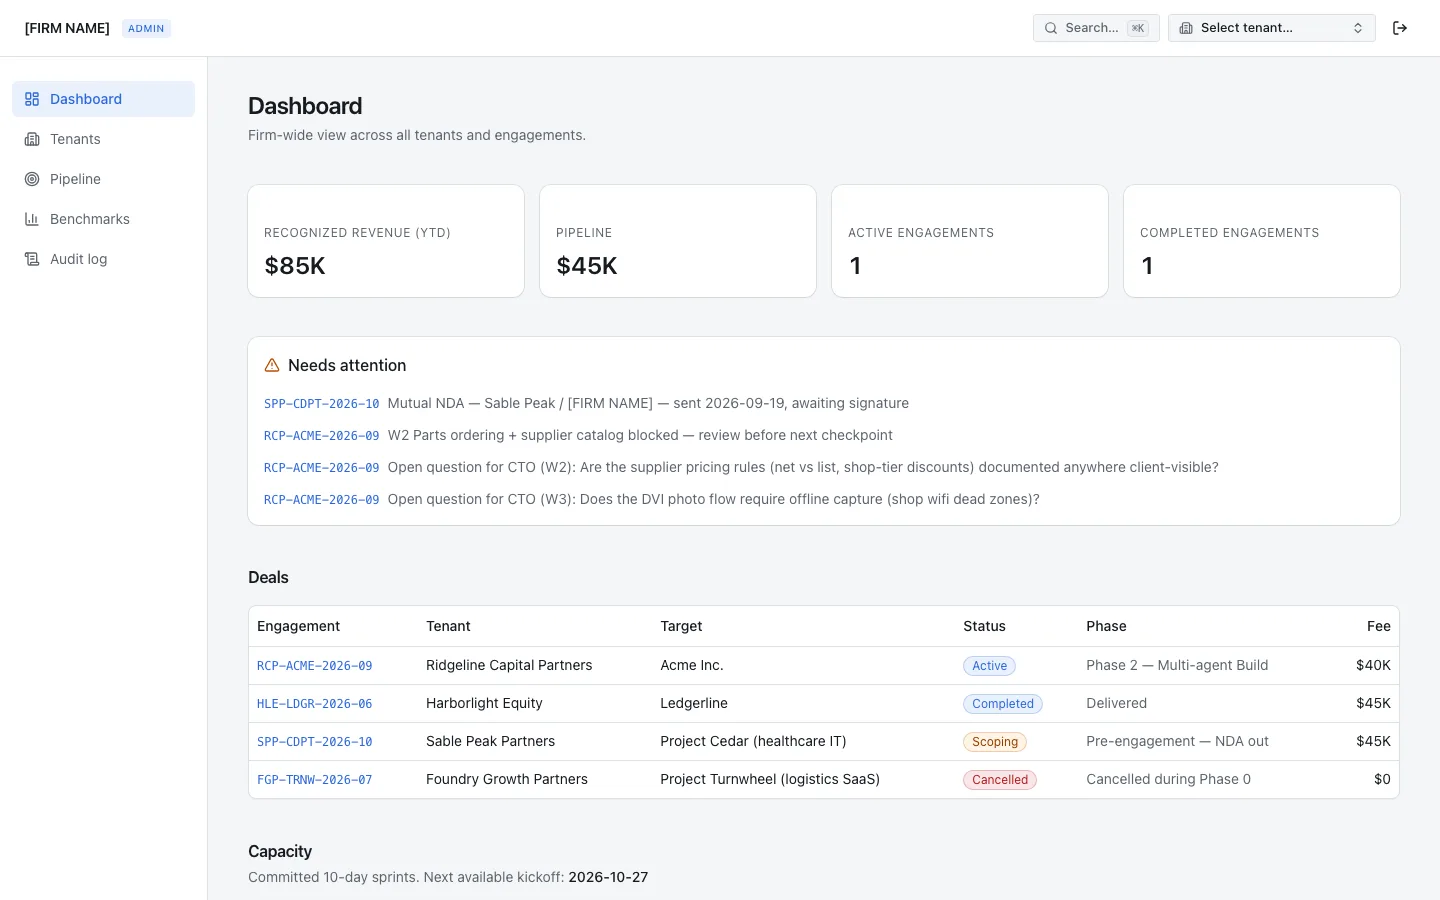
Task: Click the Capacity section heading
Action: [280, 851]
